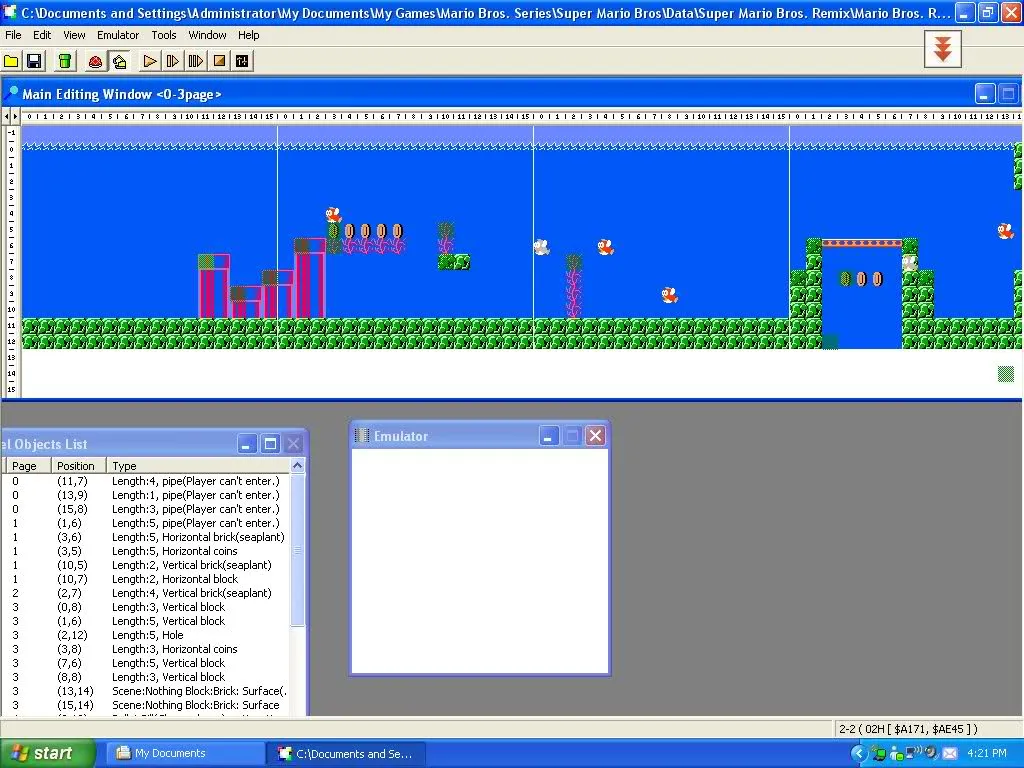Sort the objects list by Position column
The height and width of the screenshot is (768, 1024).
pos(76,466)
